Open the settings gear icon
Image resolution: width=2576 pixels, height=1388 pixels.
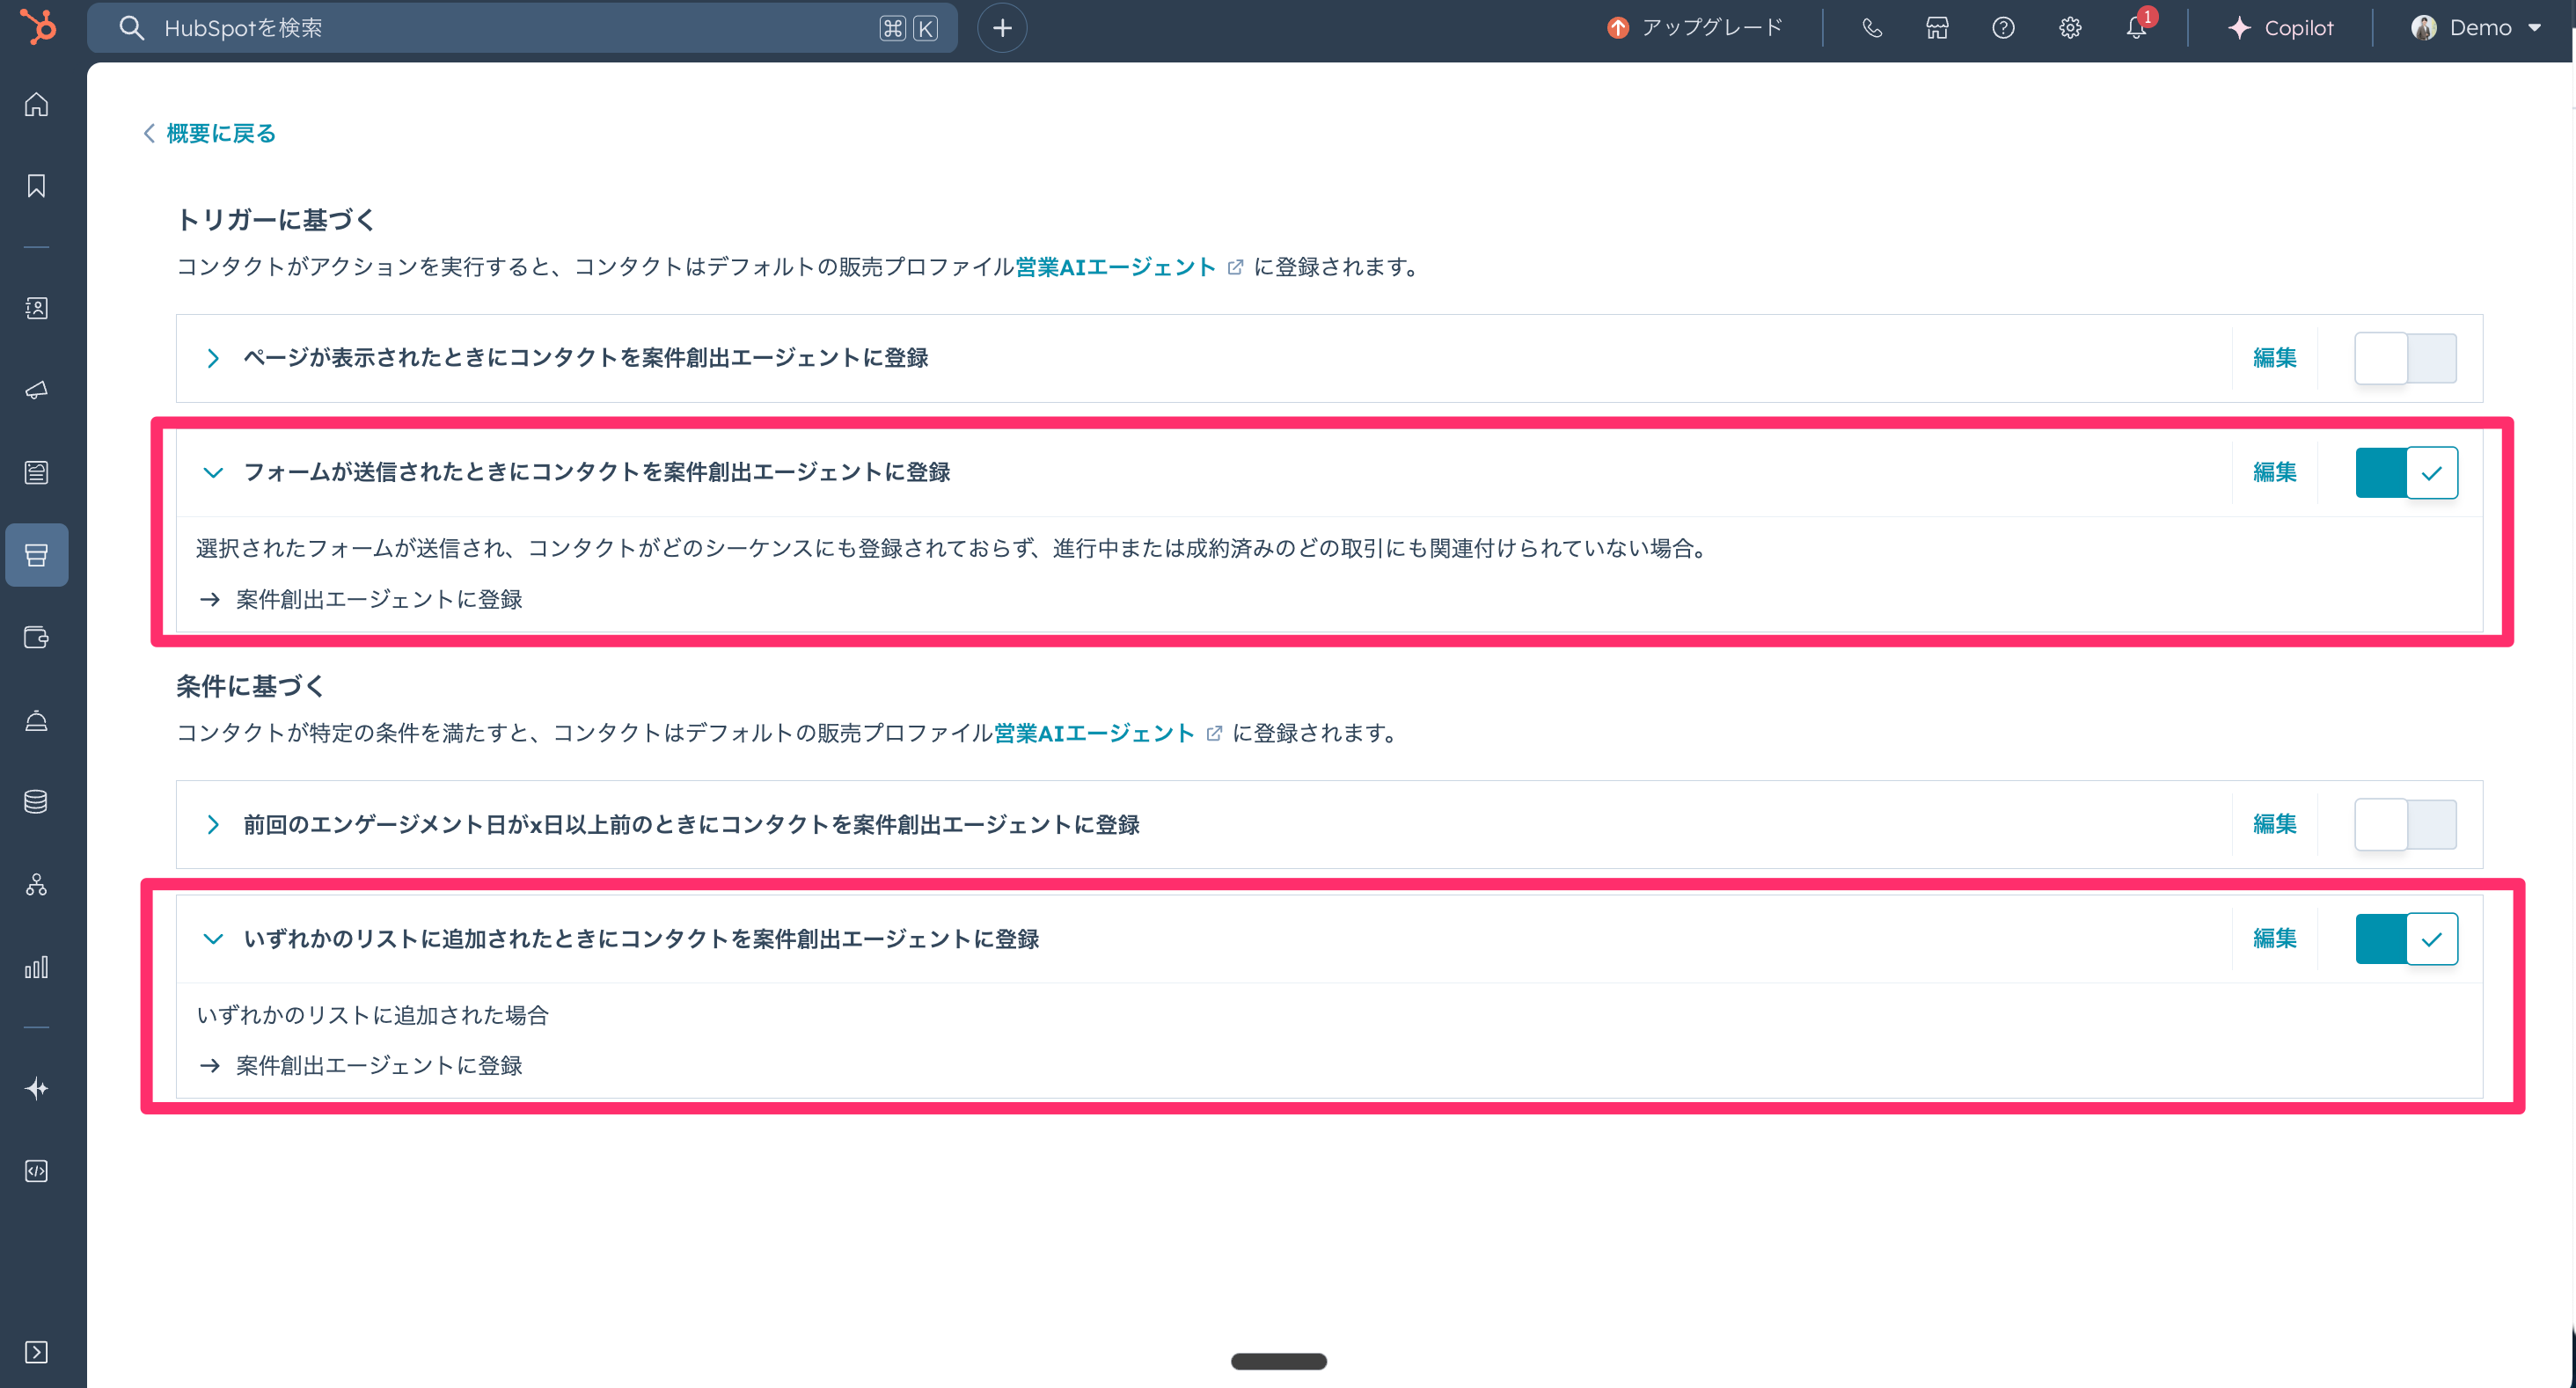2070,28
